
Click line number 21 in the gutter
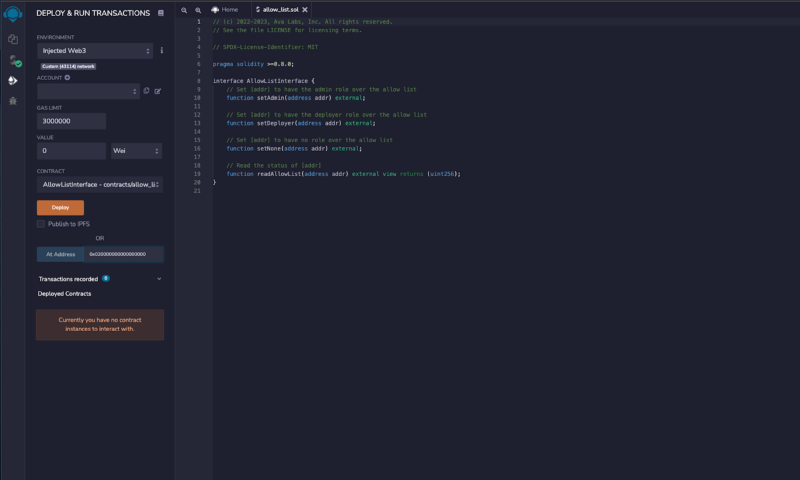(x=197, y=191)
